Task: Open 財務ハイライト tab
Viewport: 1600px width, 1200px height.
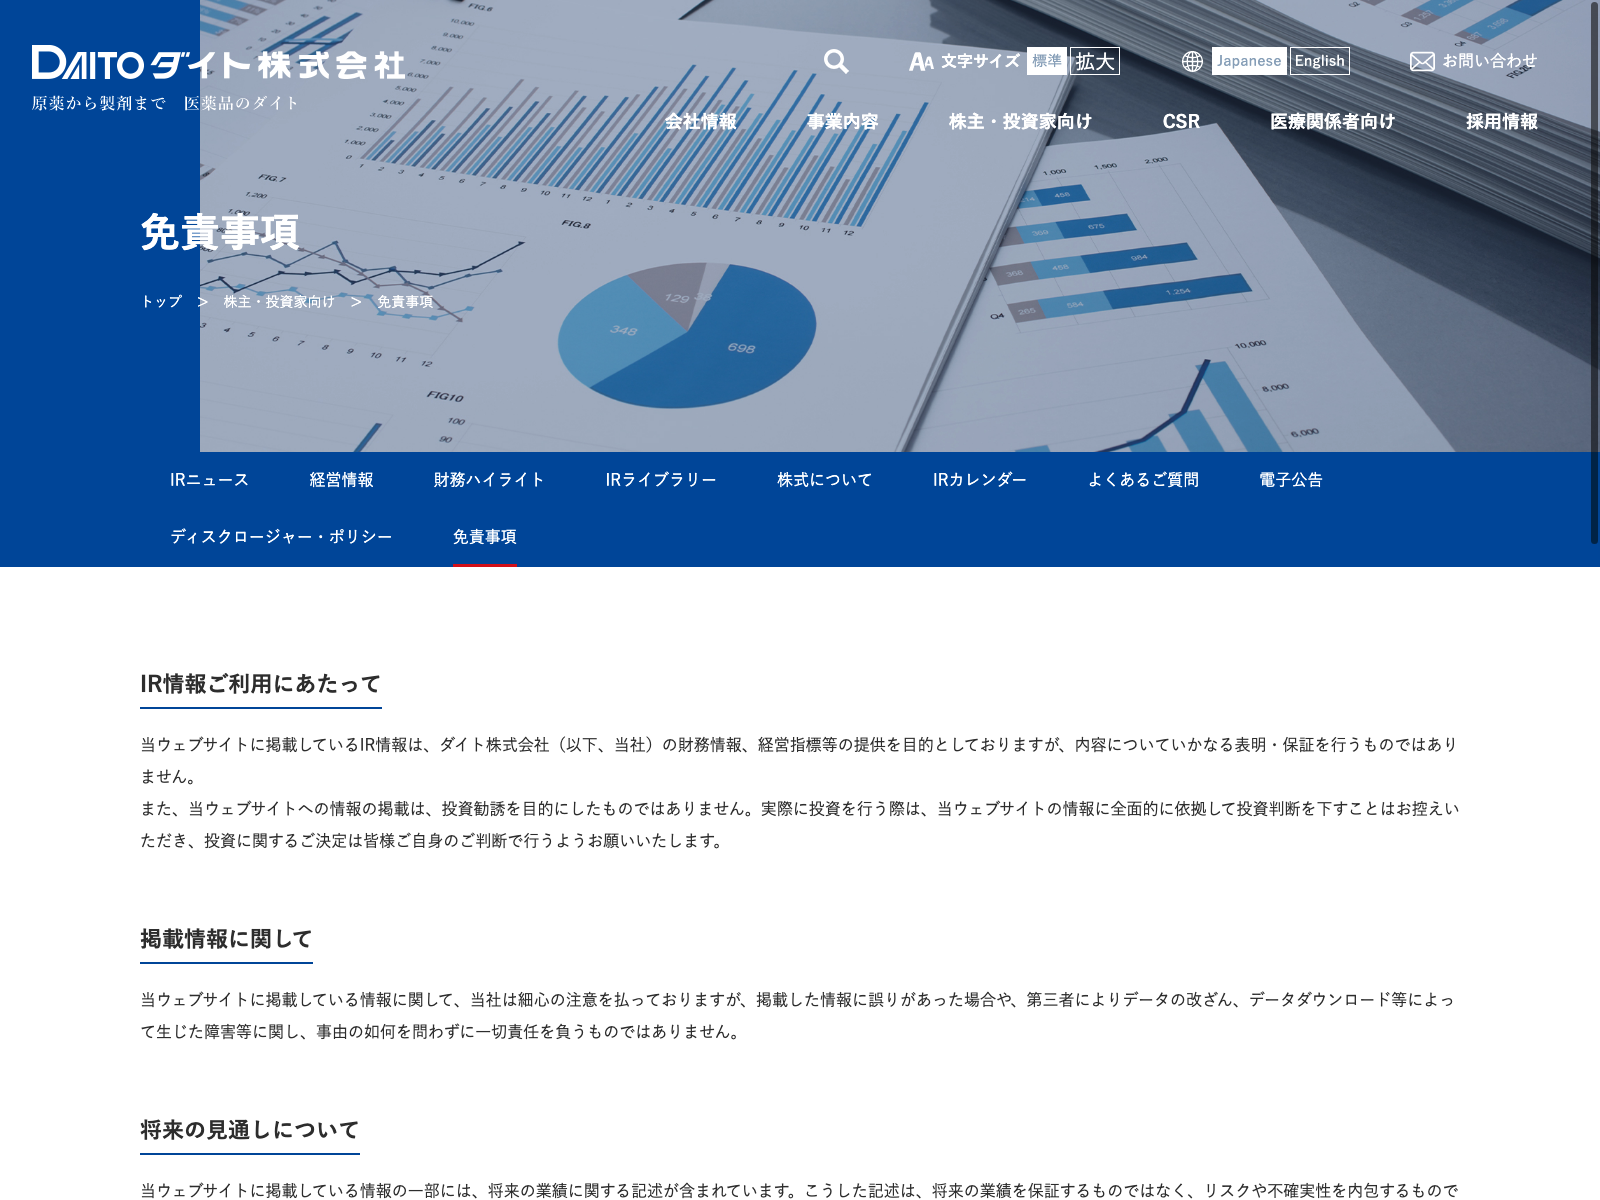Action: [x=489, y=480]
